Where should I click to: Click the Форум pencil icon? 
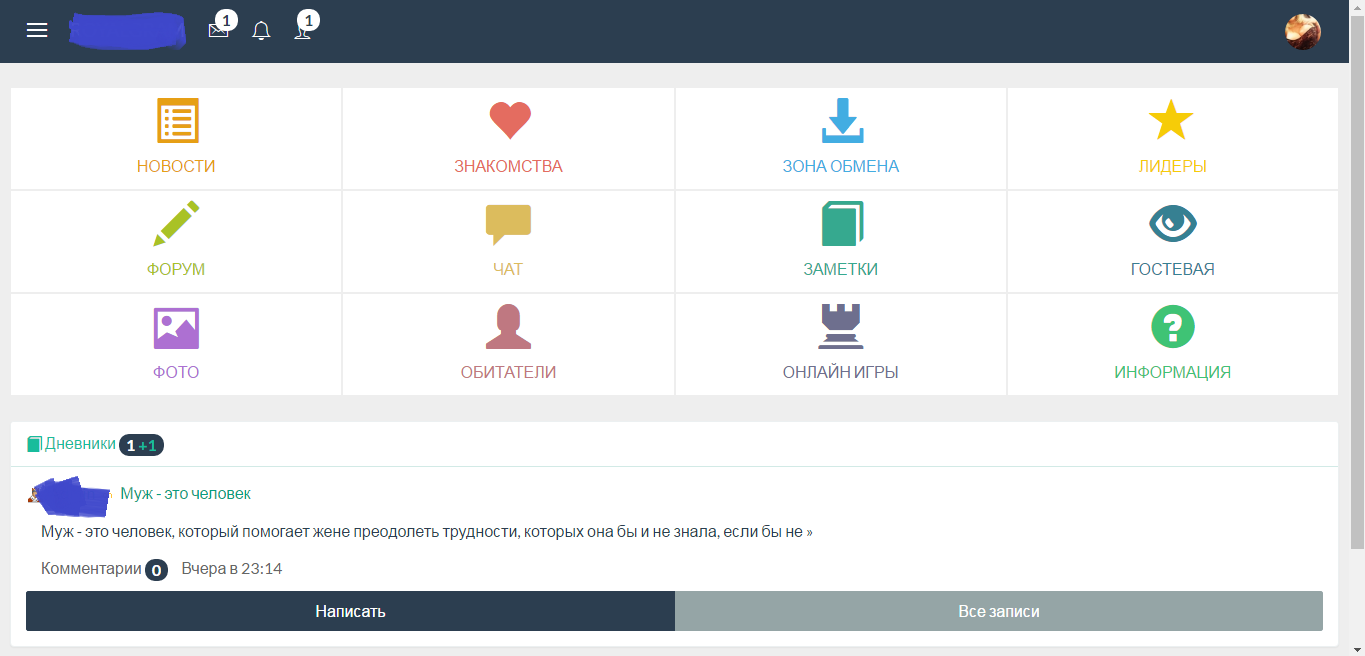pyautogui.click(x=177, y=224)
